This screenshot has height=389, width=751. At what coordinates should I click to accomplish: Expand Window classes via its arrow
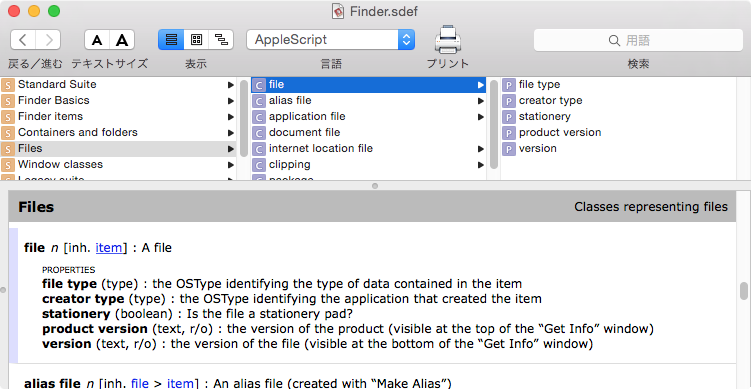[231, 165]
